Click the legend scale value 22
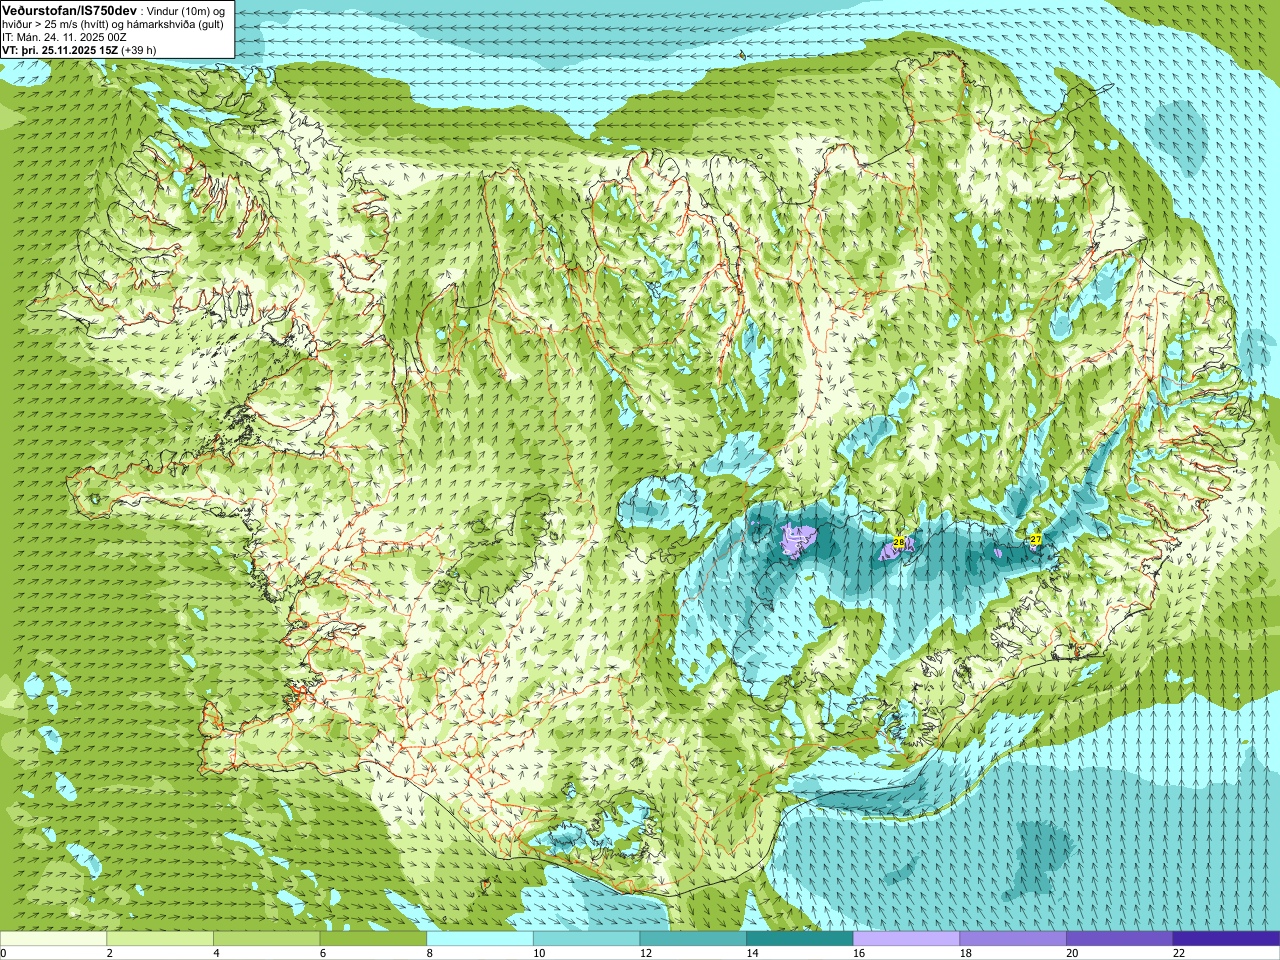Screen dimensions: 1280x960 pyautogui.click(x=1179, y=953)
